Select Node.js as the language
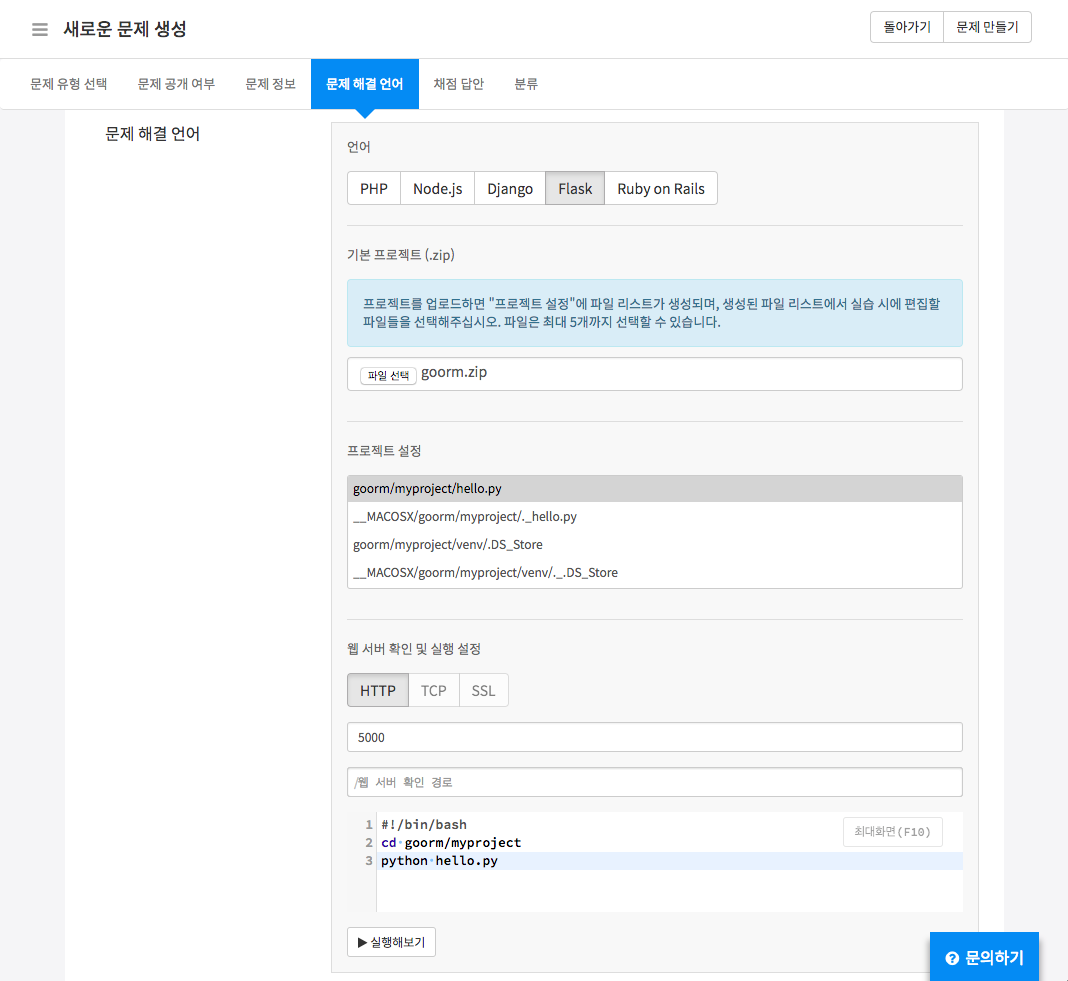 click(437, 188)
